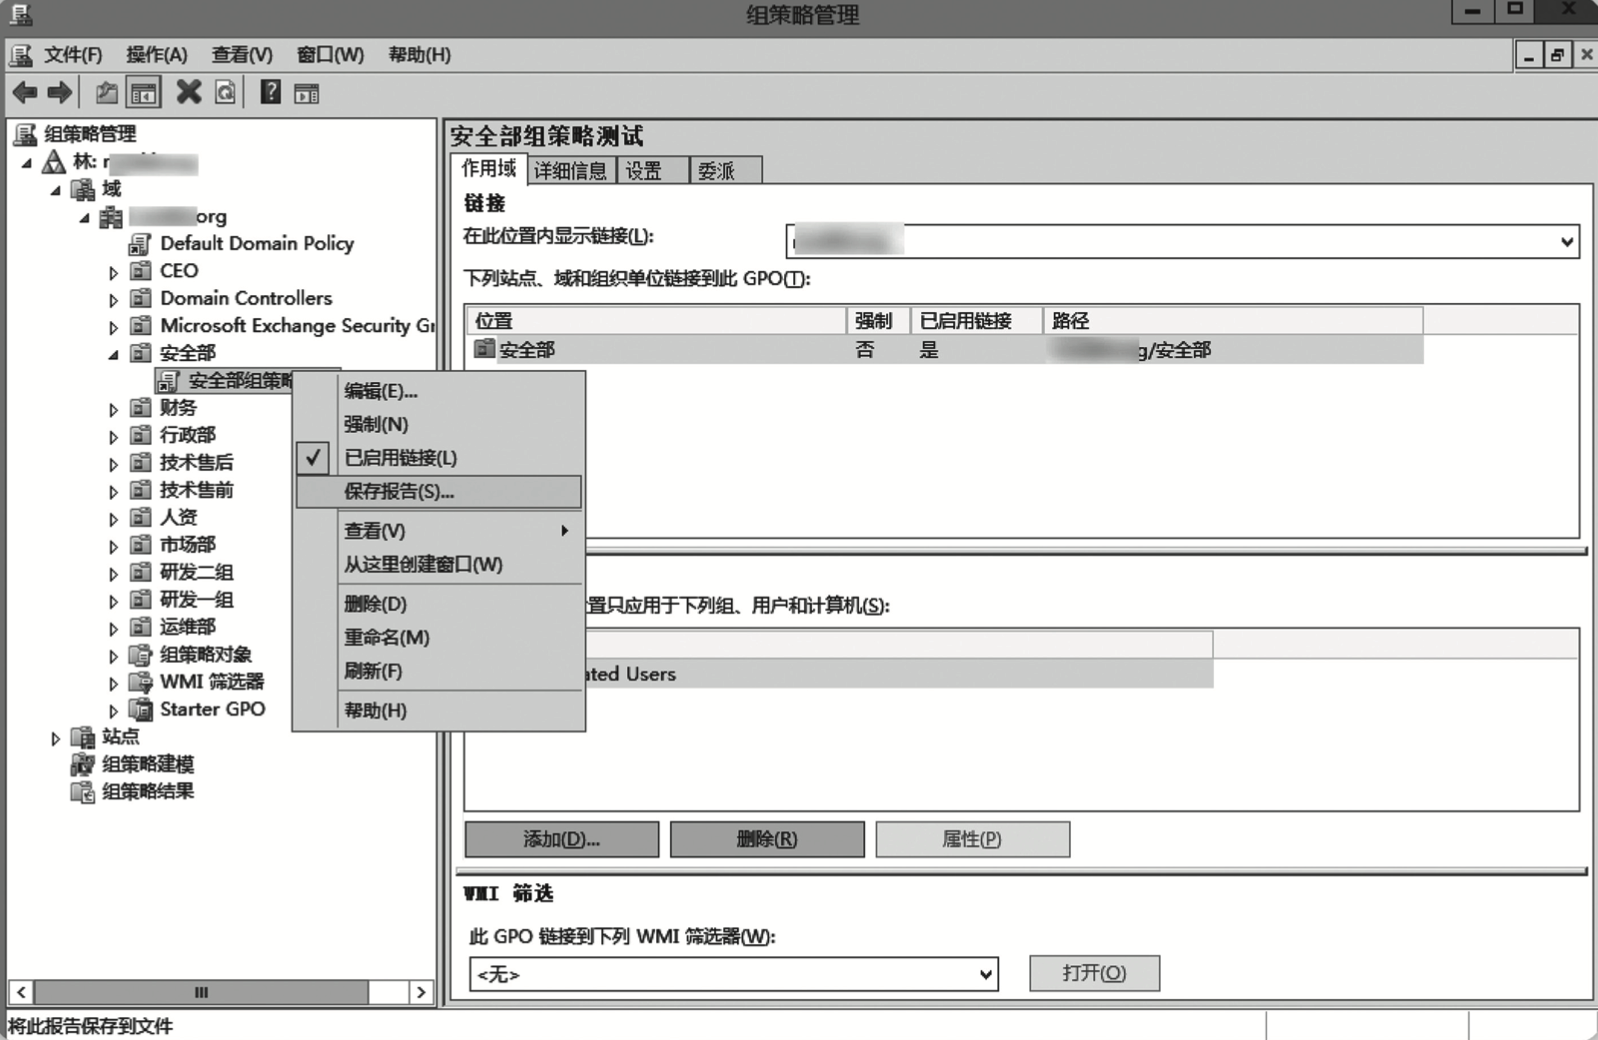
Task: Click the 组策略管理 root node icon
Action: [24, 134]
